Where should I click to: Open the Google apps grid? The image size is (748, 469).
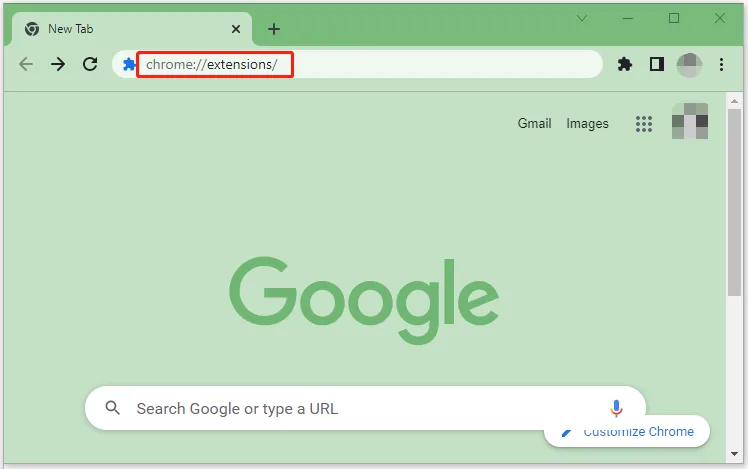click(644, 124)
